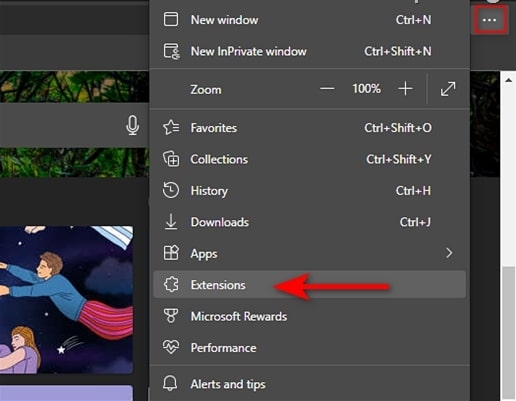Click the Favorites star icon
Screen dimensions: 516x401
[171, 127]
